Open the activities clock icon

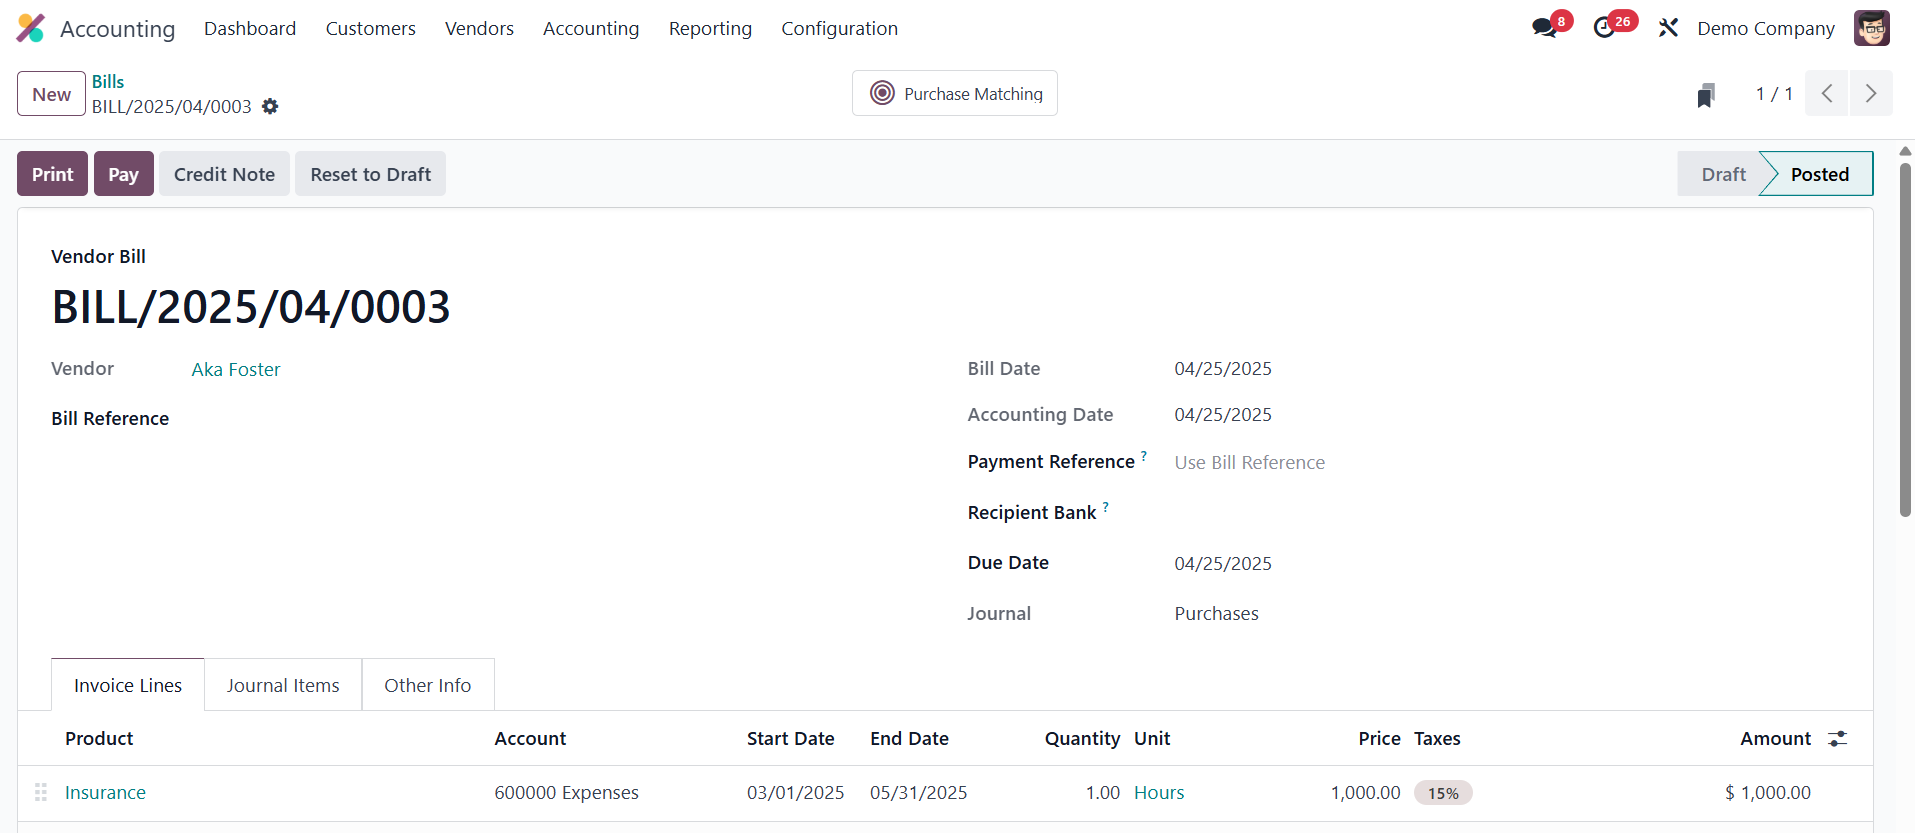[1604, 28]
